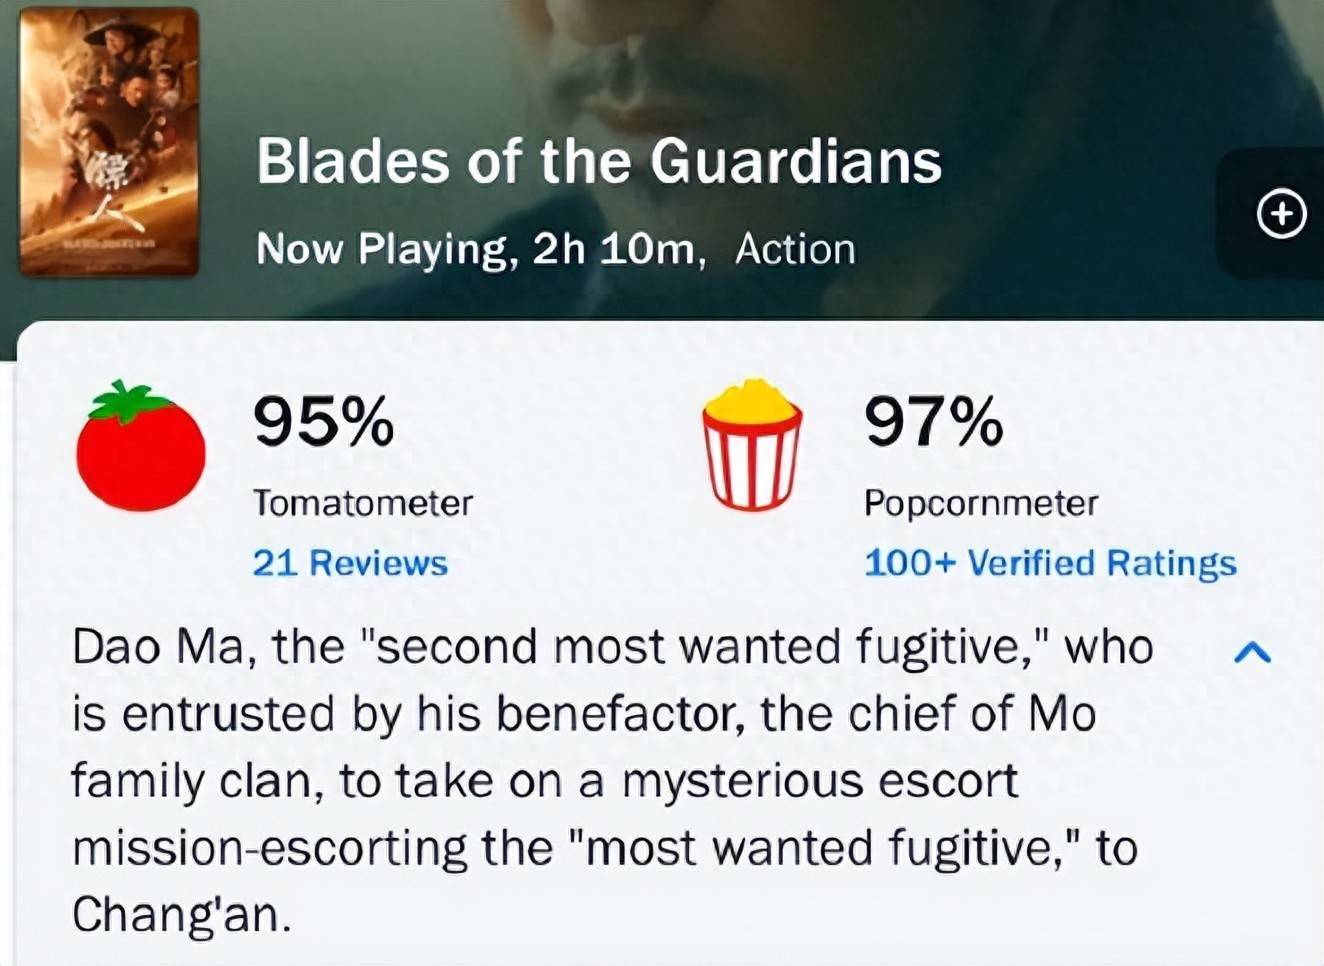Click the 95% Tomatometer score

(323, 422)
